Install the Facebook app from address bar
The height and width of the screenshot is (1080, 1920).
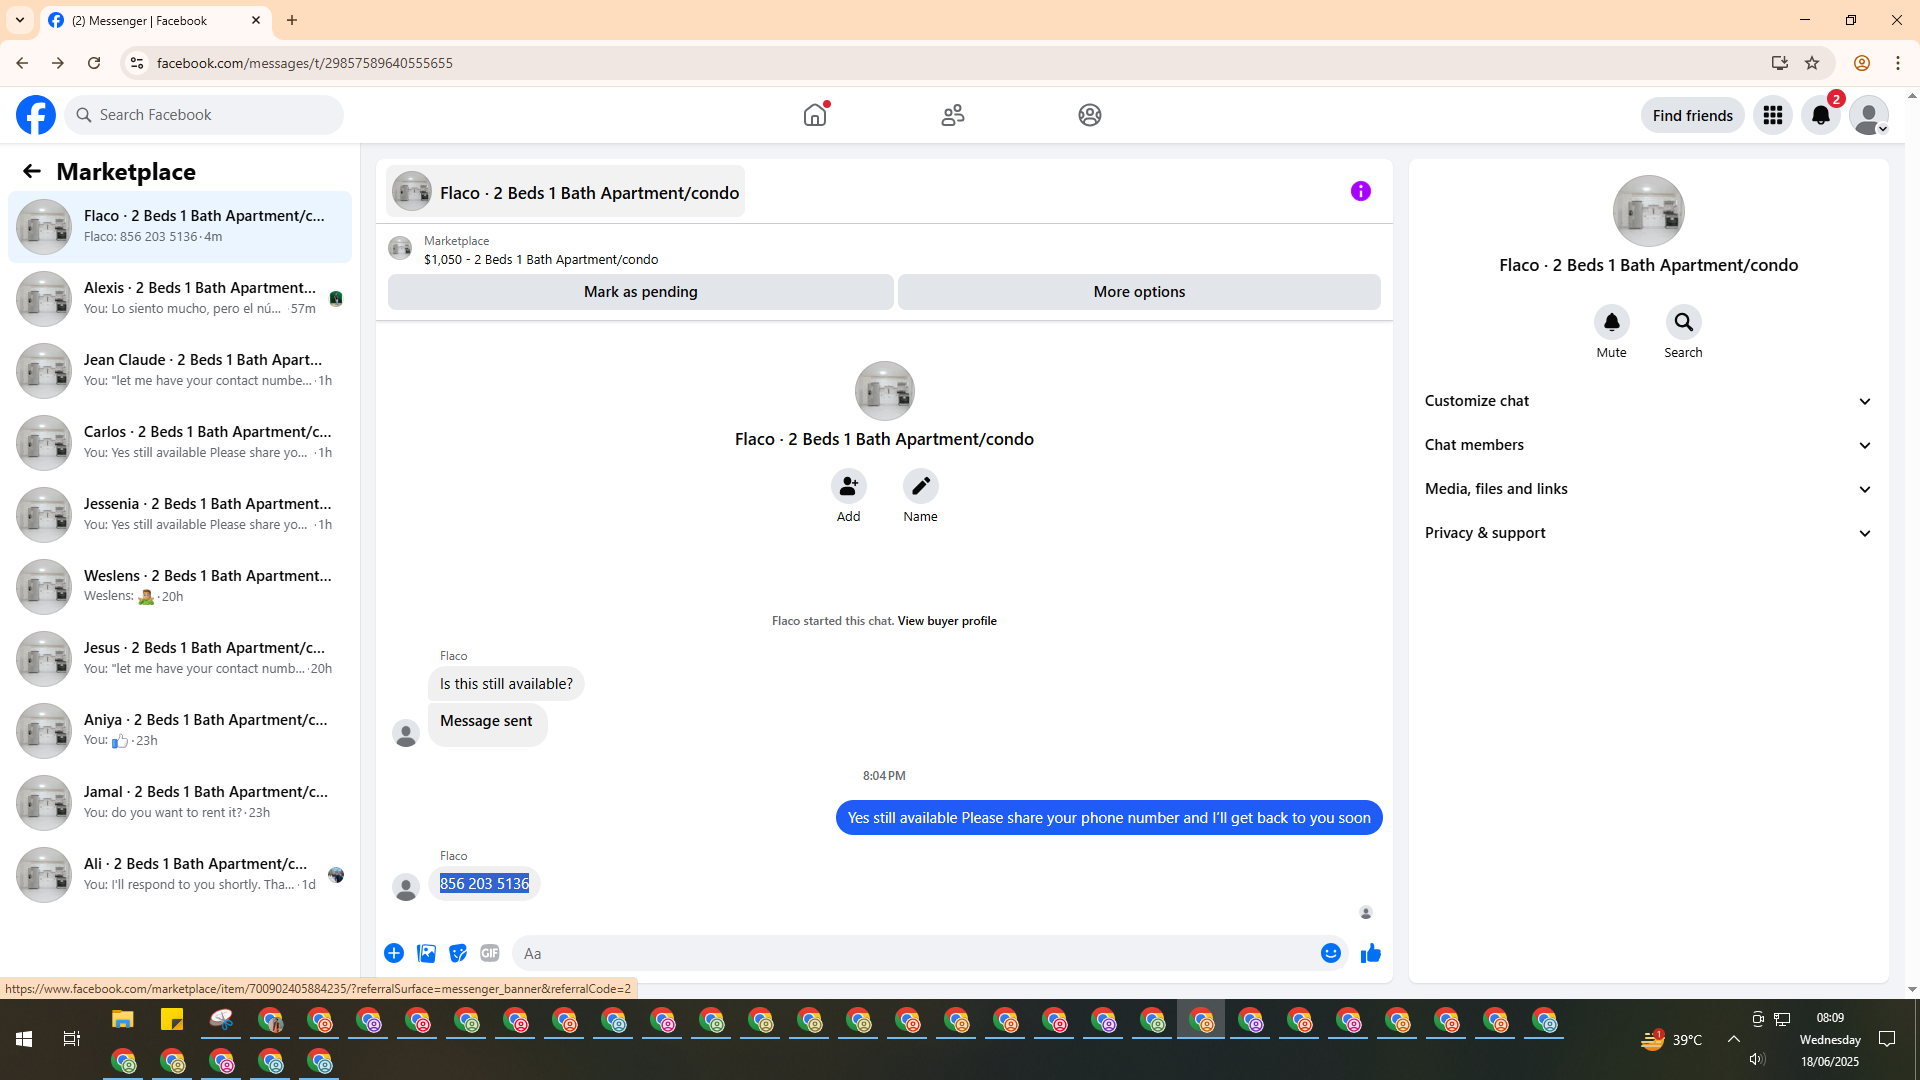(x=1780, y=63)
